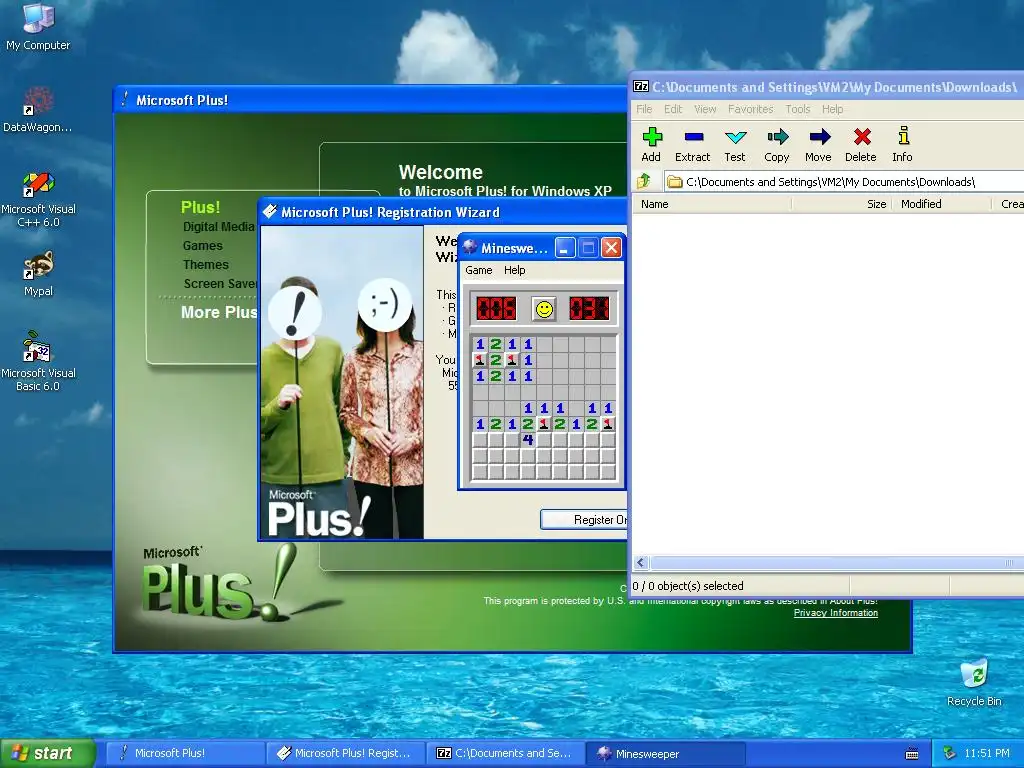The width and height of the screenshot is (1024, 768).
Task: Click the Test icon in 7-Zip
Action: (x=735, y=144)
